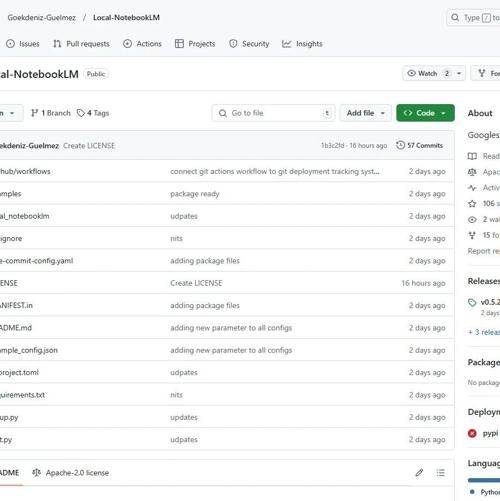This screenshot has width=500, height=501.
Task: Click the 'Create LICENSE' commit message in LICENSE row
Action: 196,283
